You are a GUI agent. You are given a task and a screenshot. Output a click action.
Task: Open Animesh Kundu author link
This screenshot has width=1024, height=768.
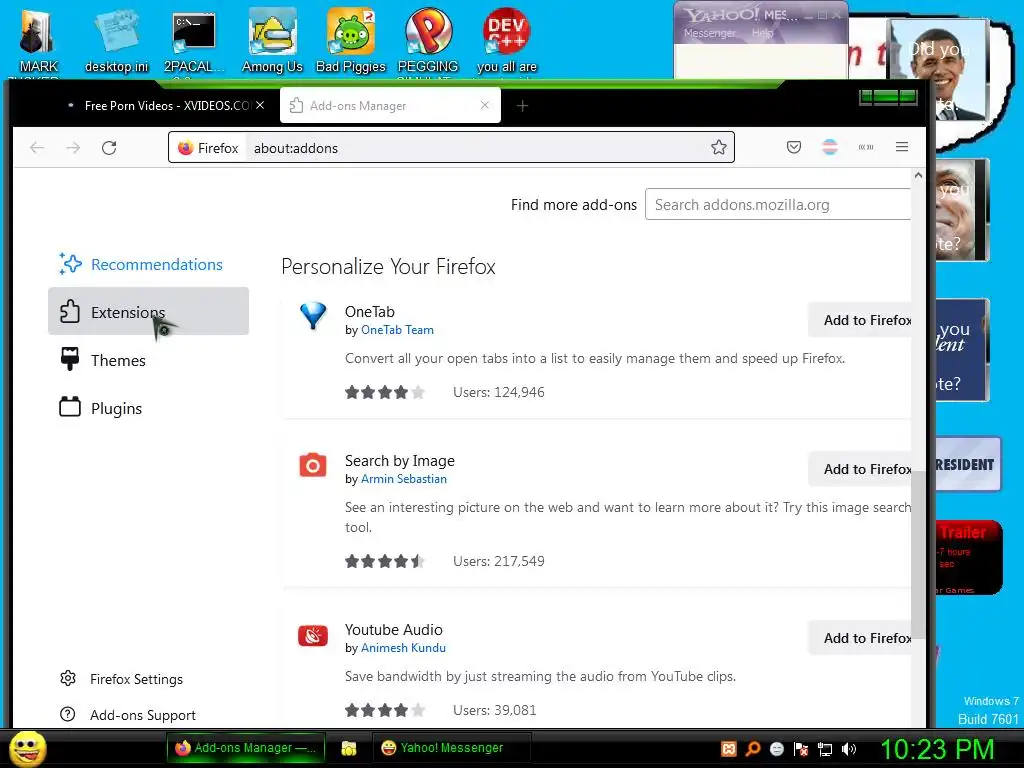403,648
